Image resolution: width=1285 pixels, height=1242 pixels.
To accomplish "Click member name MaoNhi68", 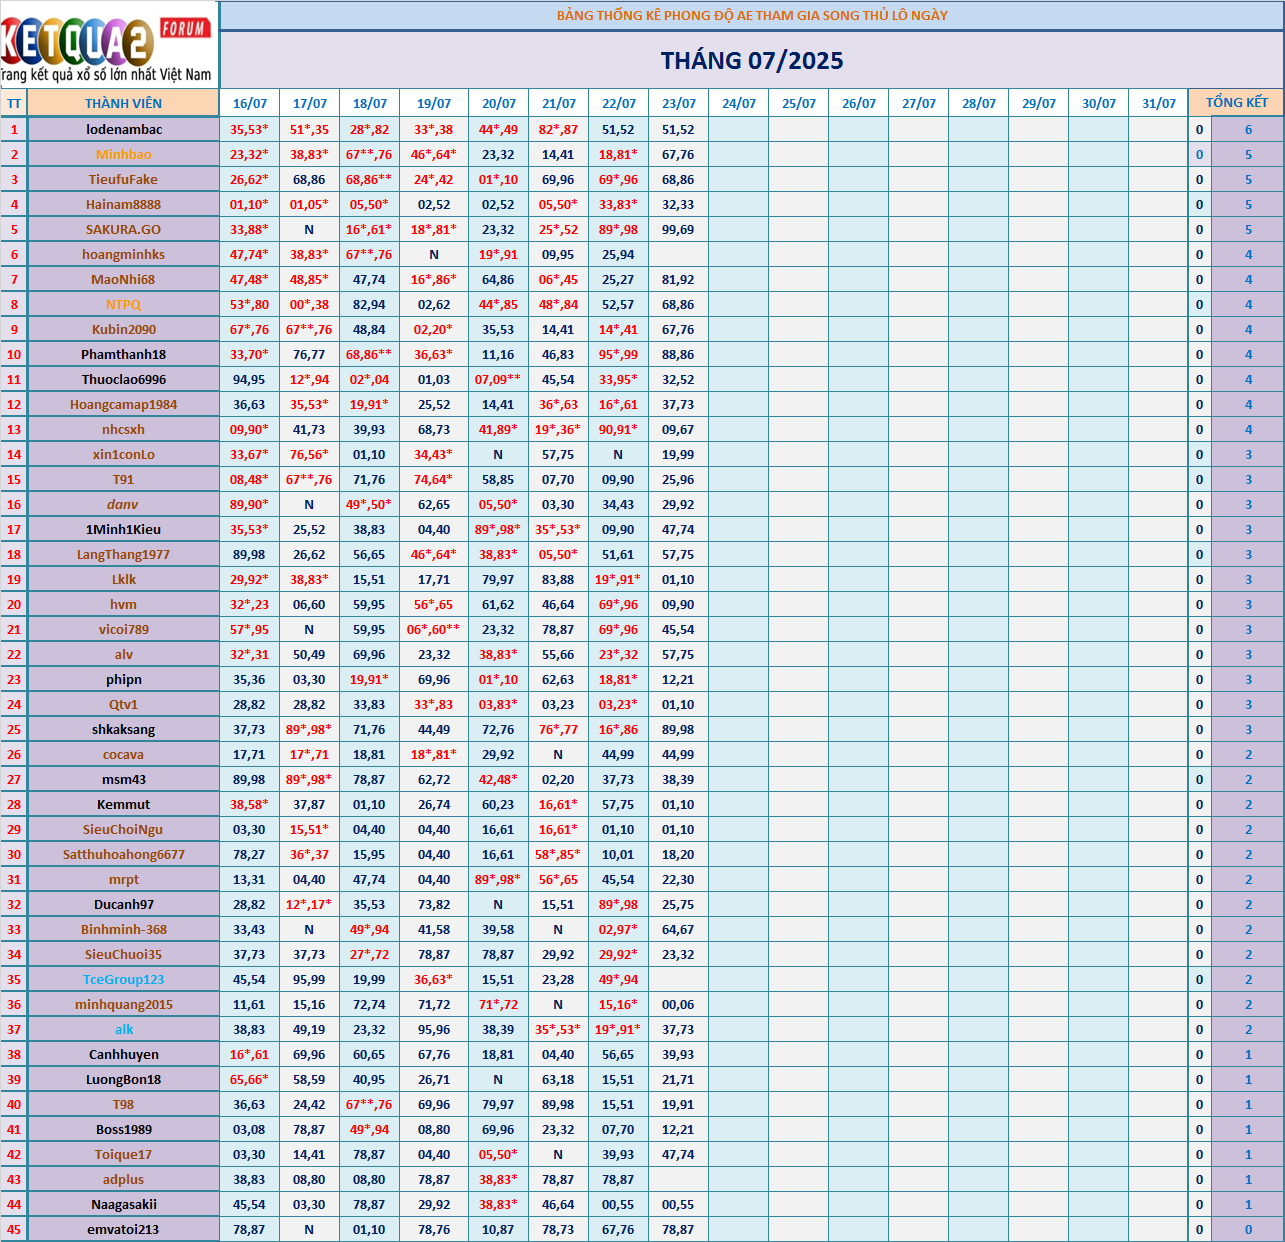I will pyautogui.click(x=124, y=279).
